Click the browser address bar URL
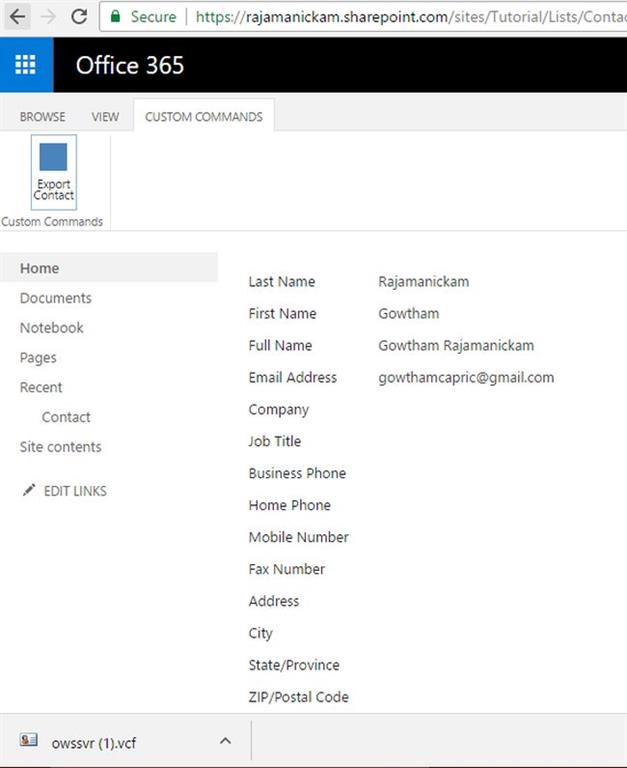 coord(410,17)
